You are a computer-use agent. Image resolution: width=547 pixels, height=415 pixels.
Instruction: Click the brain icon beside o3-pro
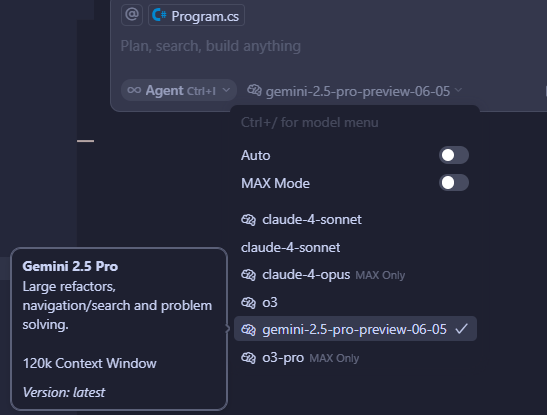(x=249, y=358)
